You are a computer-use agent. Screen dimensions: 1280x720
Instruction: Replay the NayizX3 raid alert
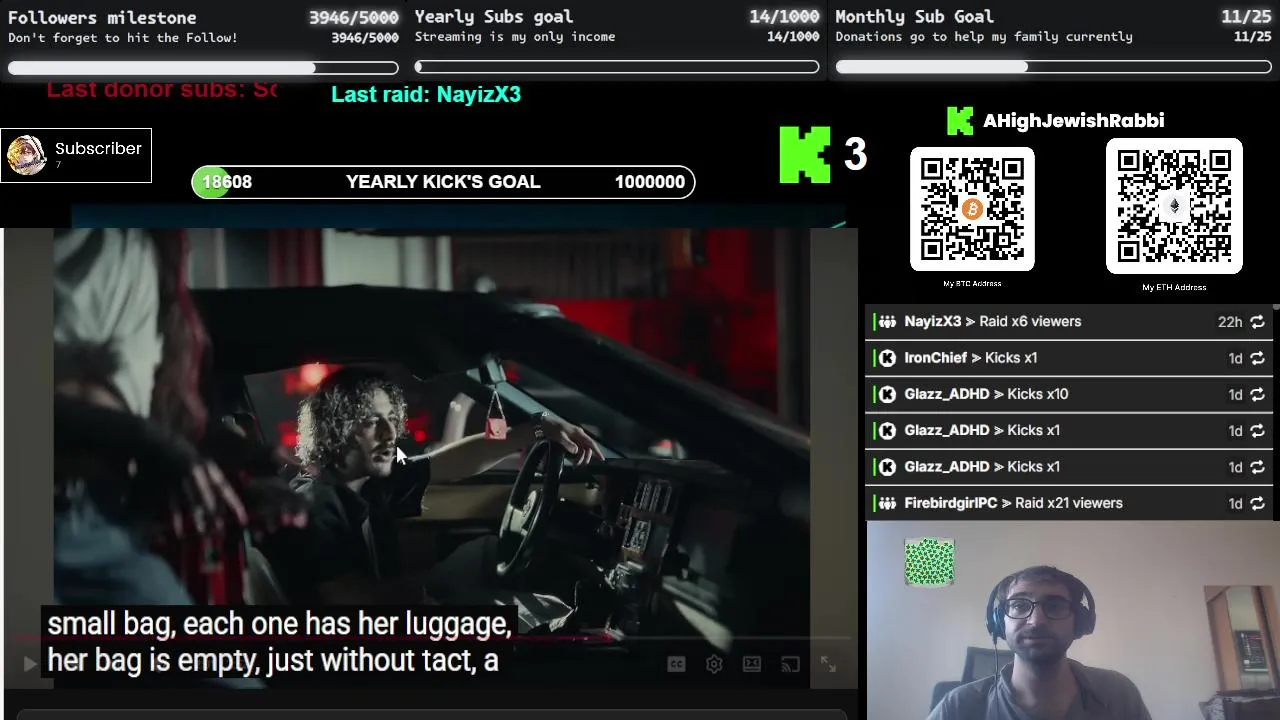click(x=1257, y=322)
